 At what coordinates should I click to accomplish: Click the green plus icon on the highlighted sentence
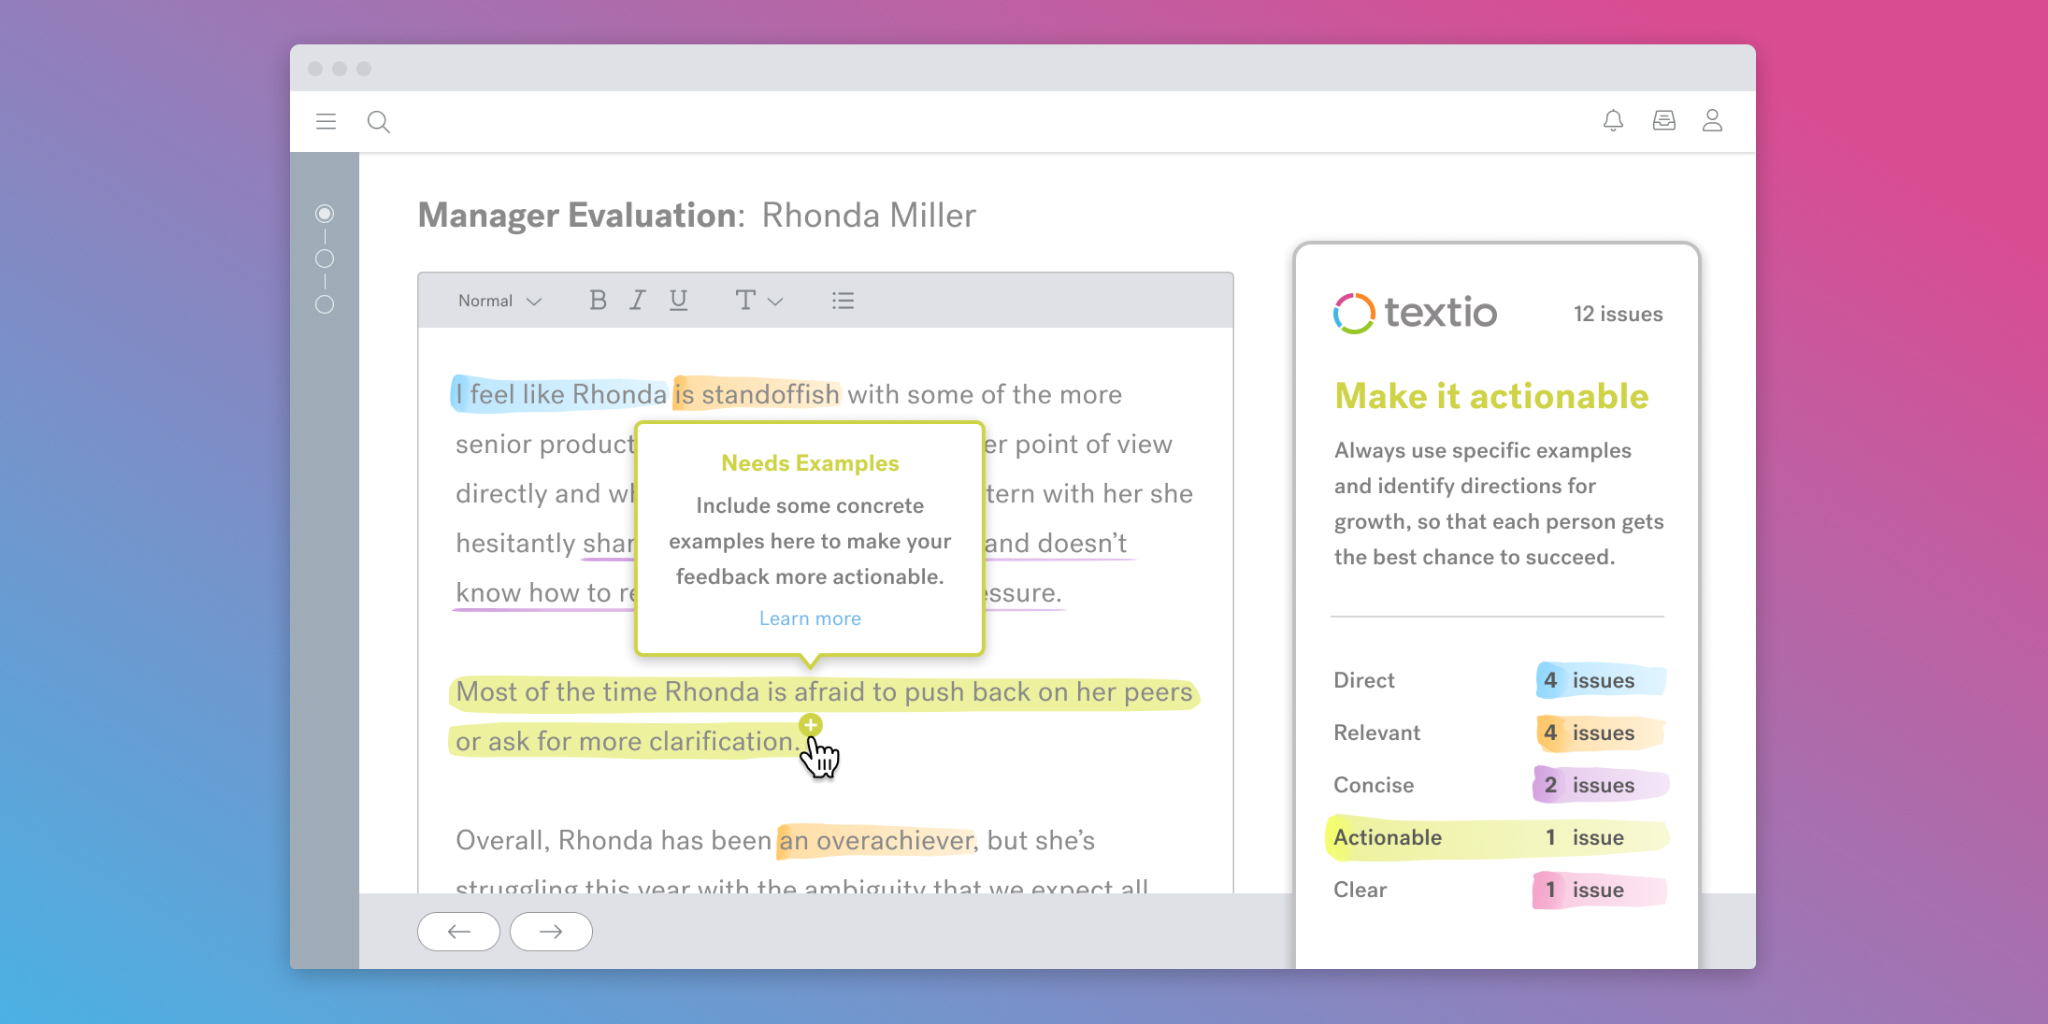(x=811, y=723)
